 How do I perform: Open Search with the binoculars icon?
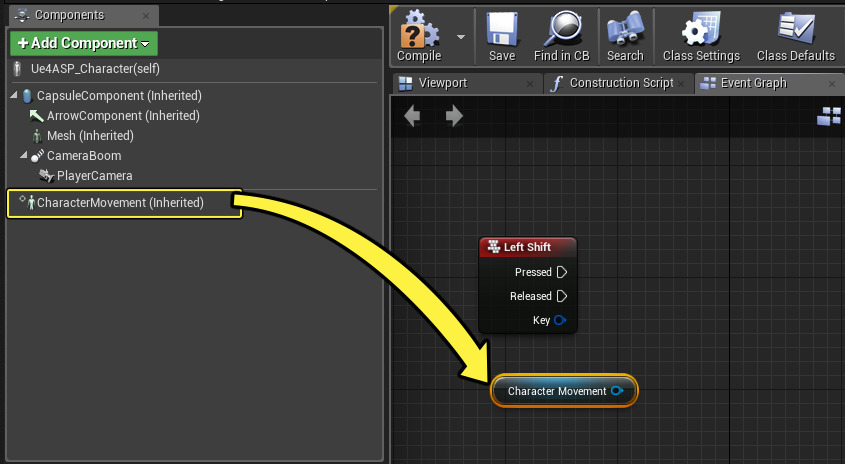click(625, 30)
